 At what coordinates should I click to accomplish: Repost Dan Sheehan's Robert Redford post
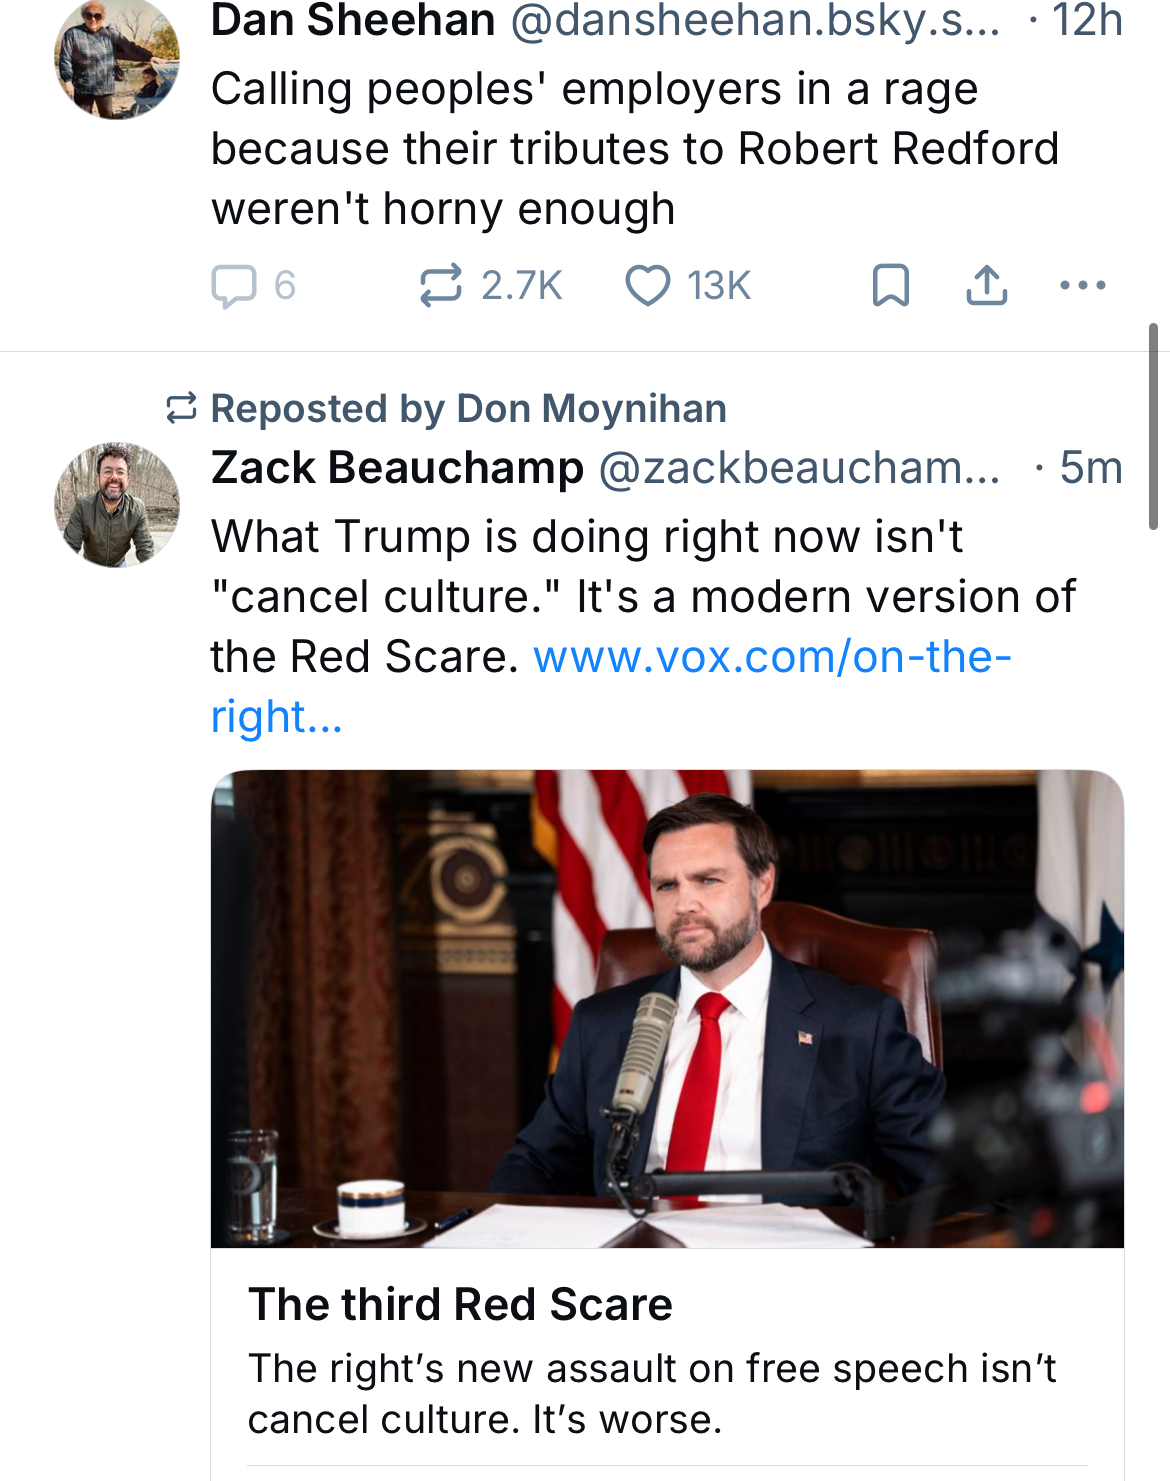[440, 286]
